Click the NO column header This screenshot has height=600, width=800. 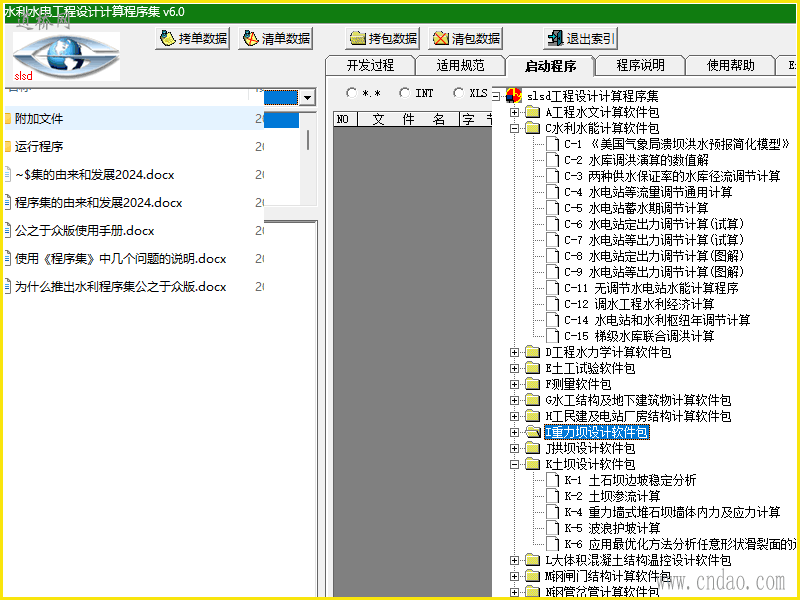(345, 119)
